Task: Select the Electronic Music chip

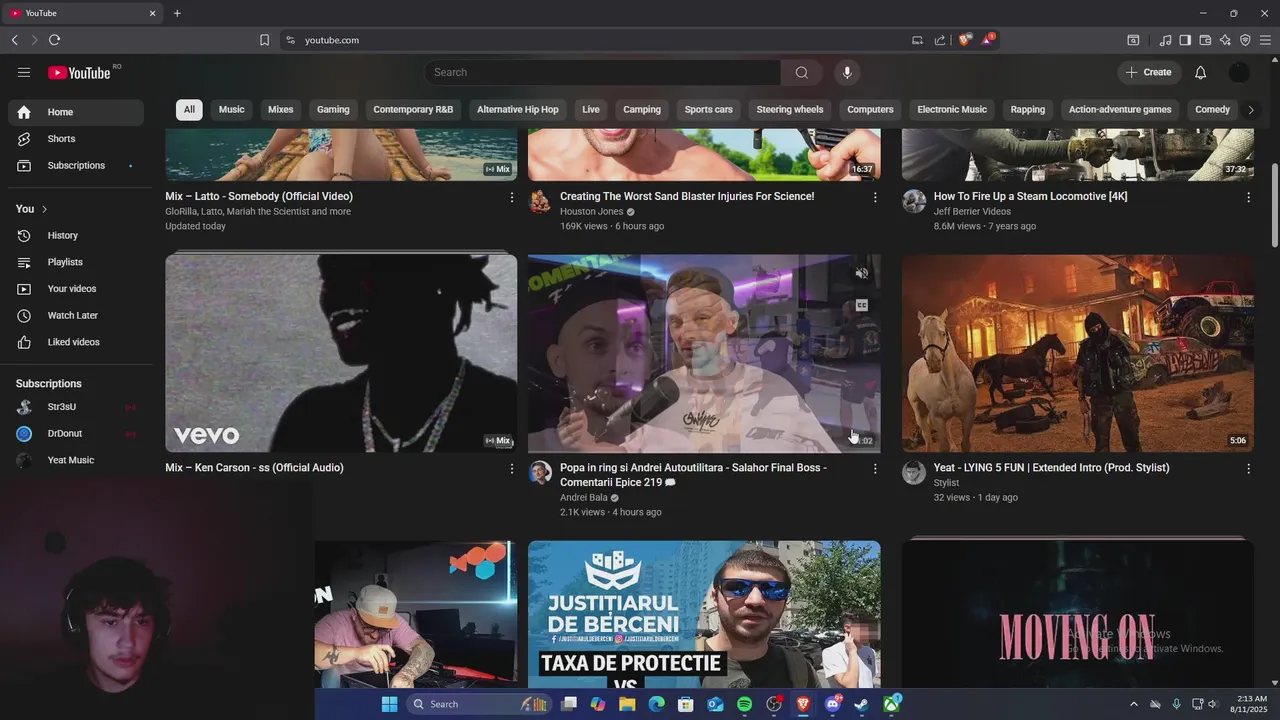Action: tap(952, 110)
